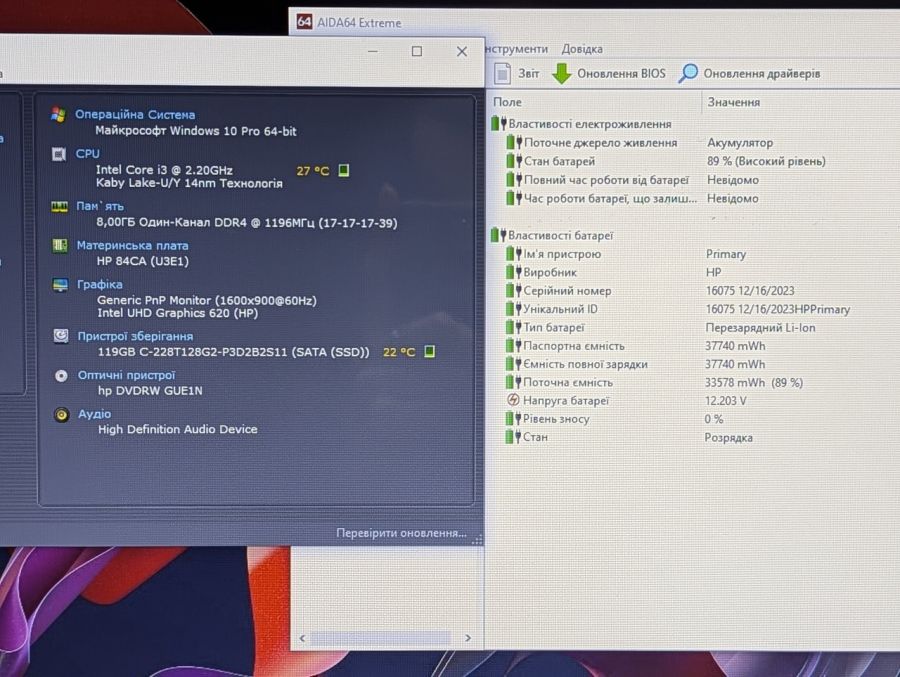Select the Унікальний ID row
900x677 pixels.
(678, 309)
